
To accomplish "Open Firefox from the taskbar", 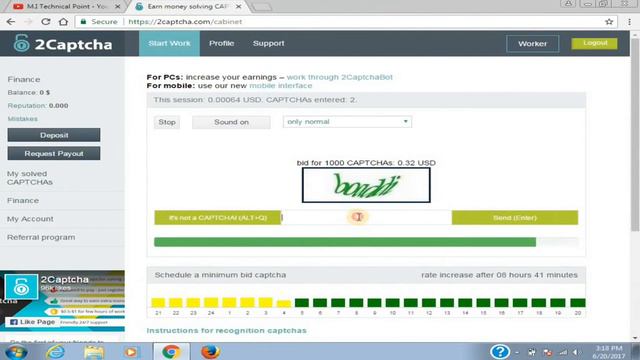I will pos(210,351).
